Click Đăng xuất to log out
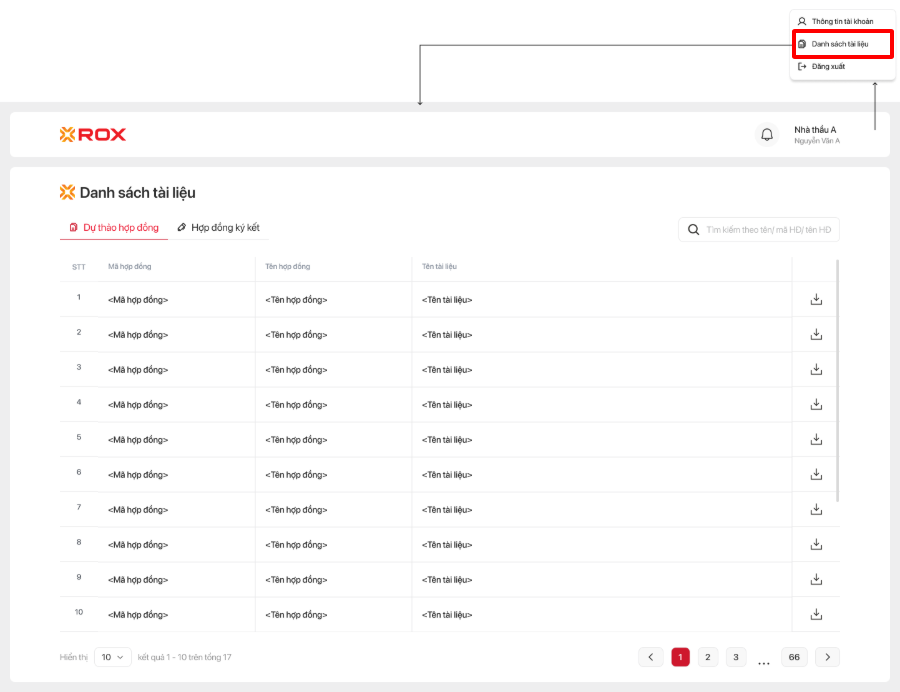 click(827, 66)
